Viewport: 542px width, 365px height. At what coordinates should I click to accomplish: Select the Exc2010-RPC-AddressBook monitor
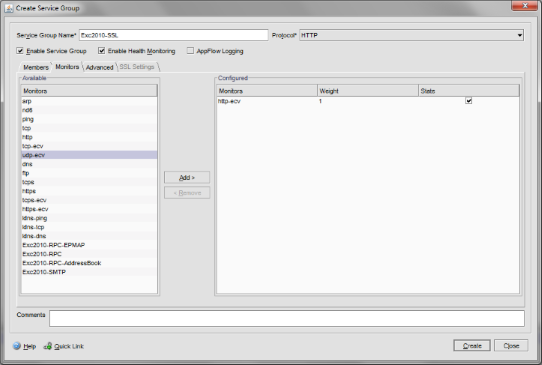pyautogui.click(x=89, y=263)
